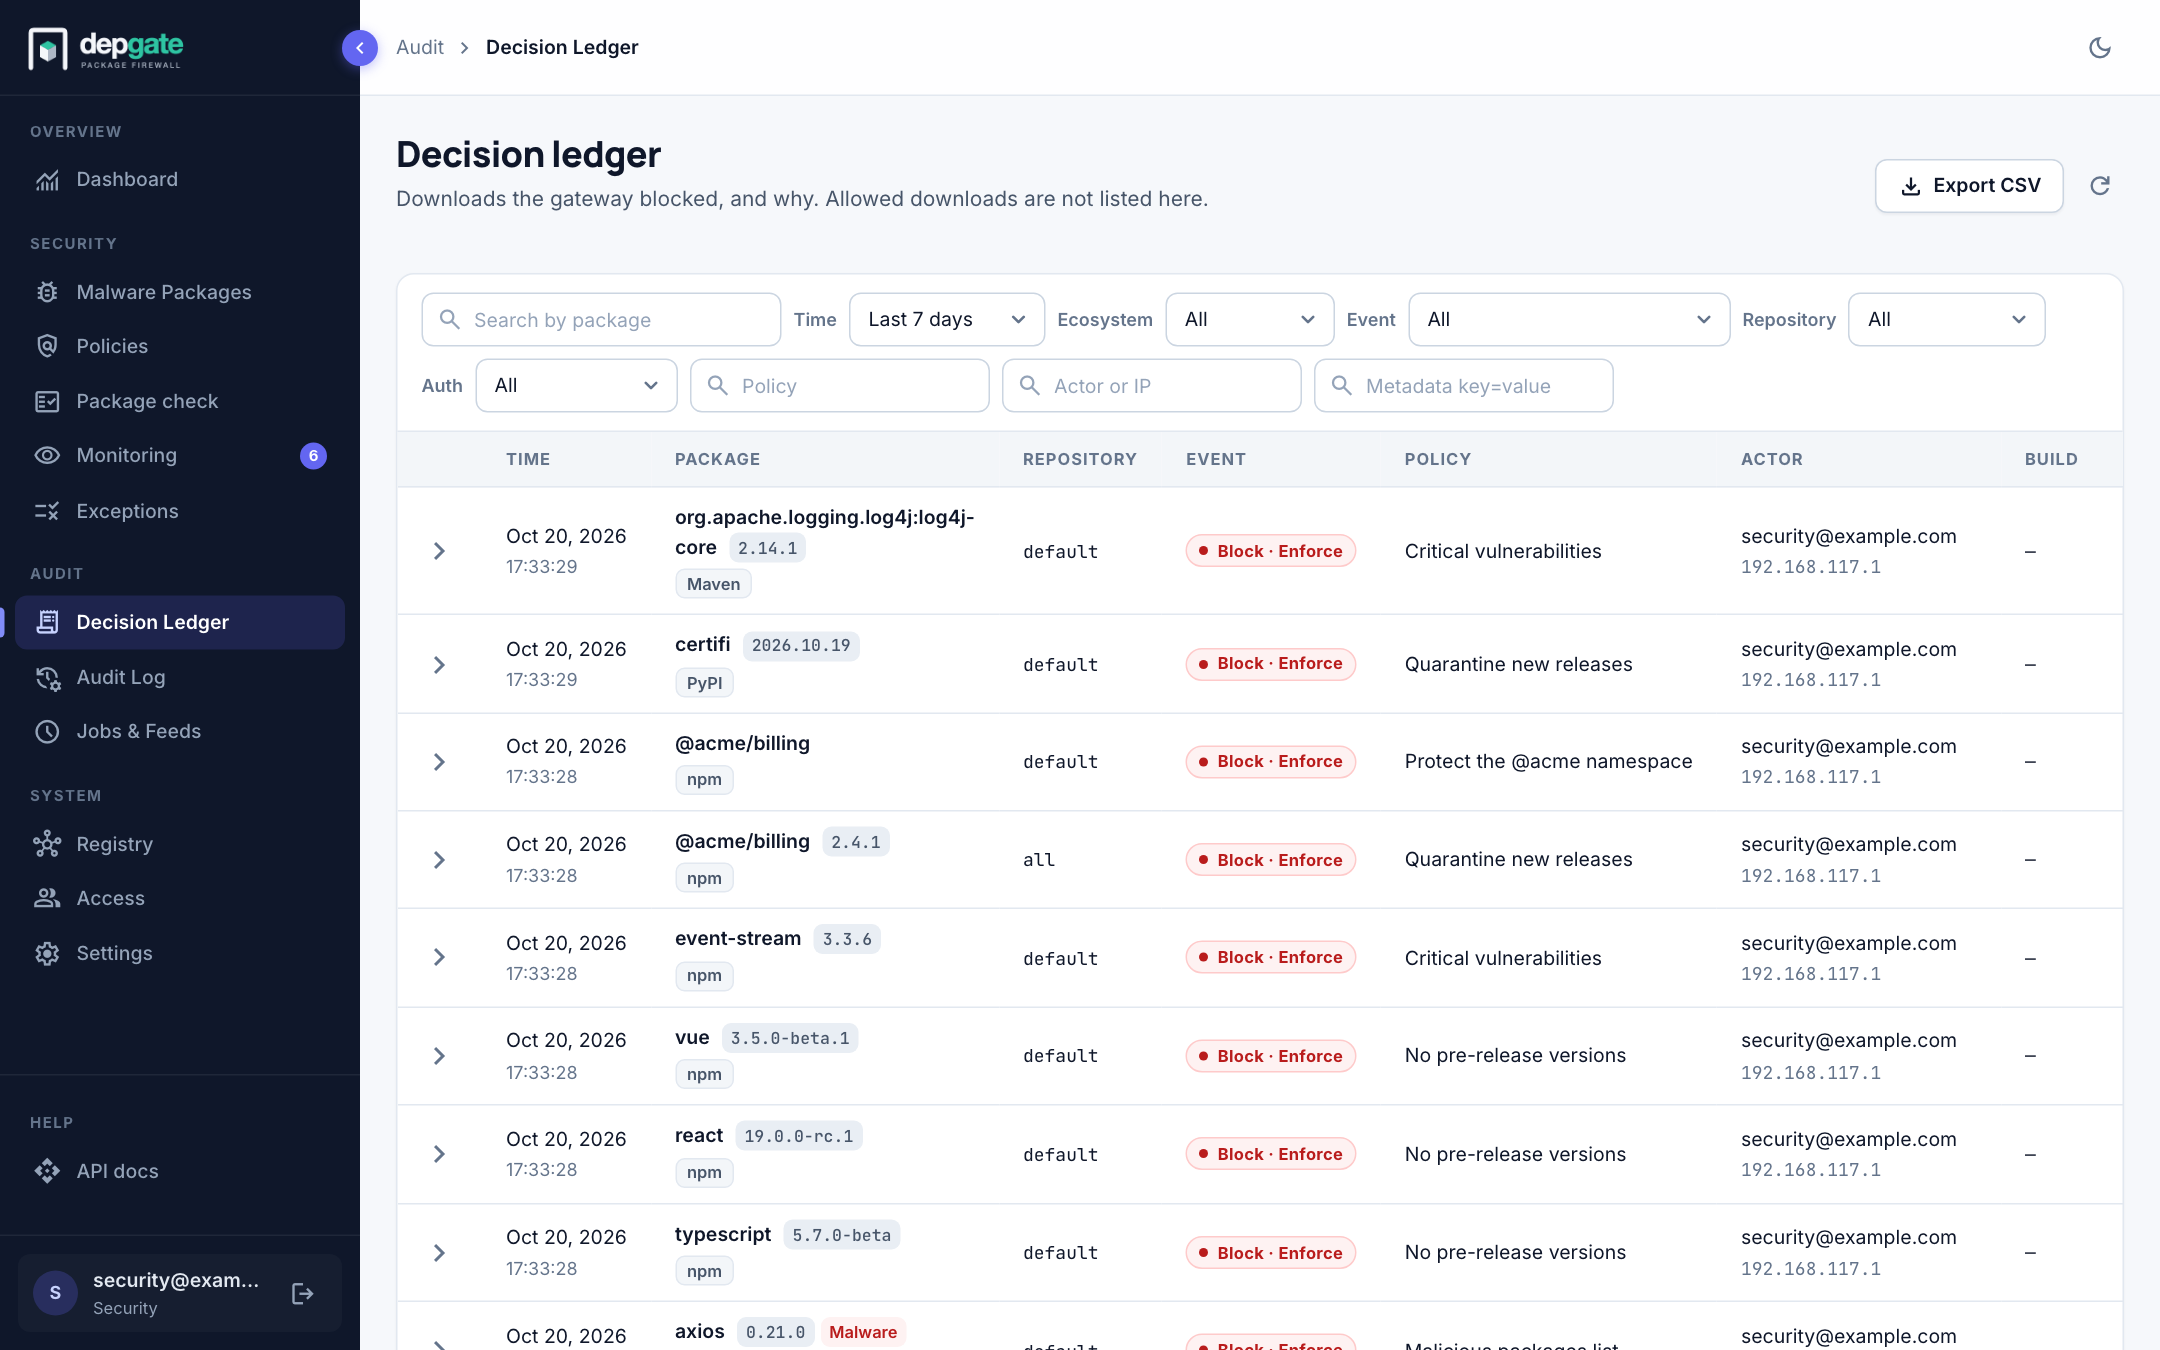Expand the certifi row
This screenshot has width=2160, height=1350.
click(x=439, y=664)
